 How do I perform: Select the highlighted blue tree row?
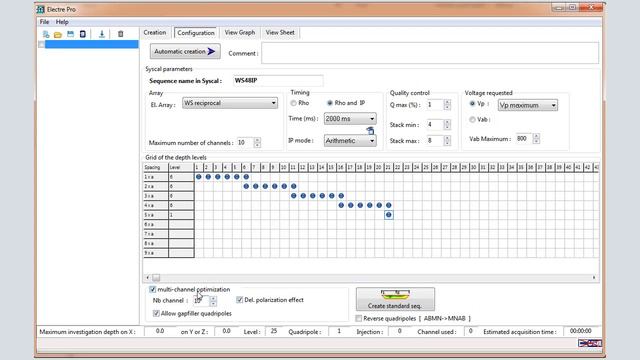91,44
